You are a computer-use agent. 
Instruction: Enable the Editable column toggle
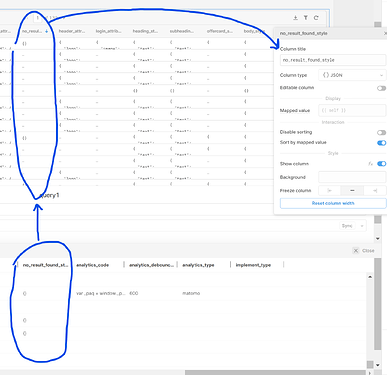coord(381,88)
